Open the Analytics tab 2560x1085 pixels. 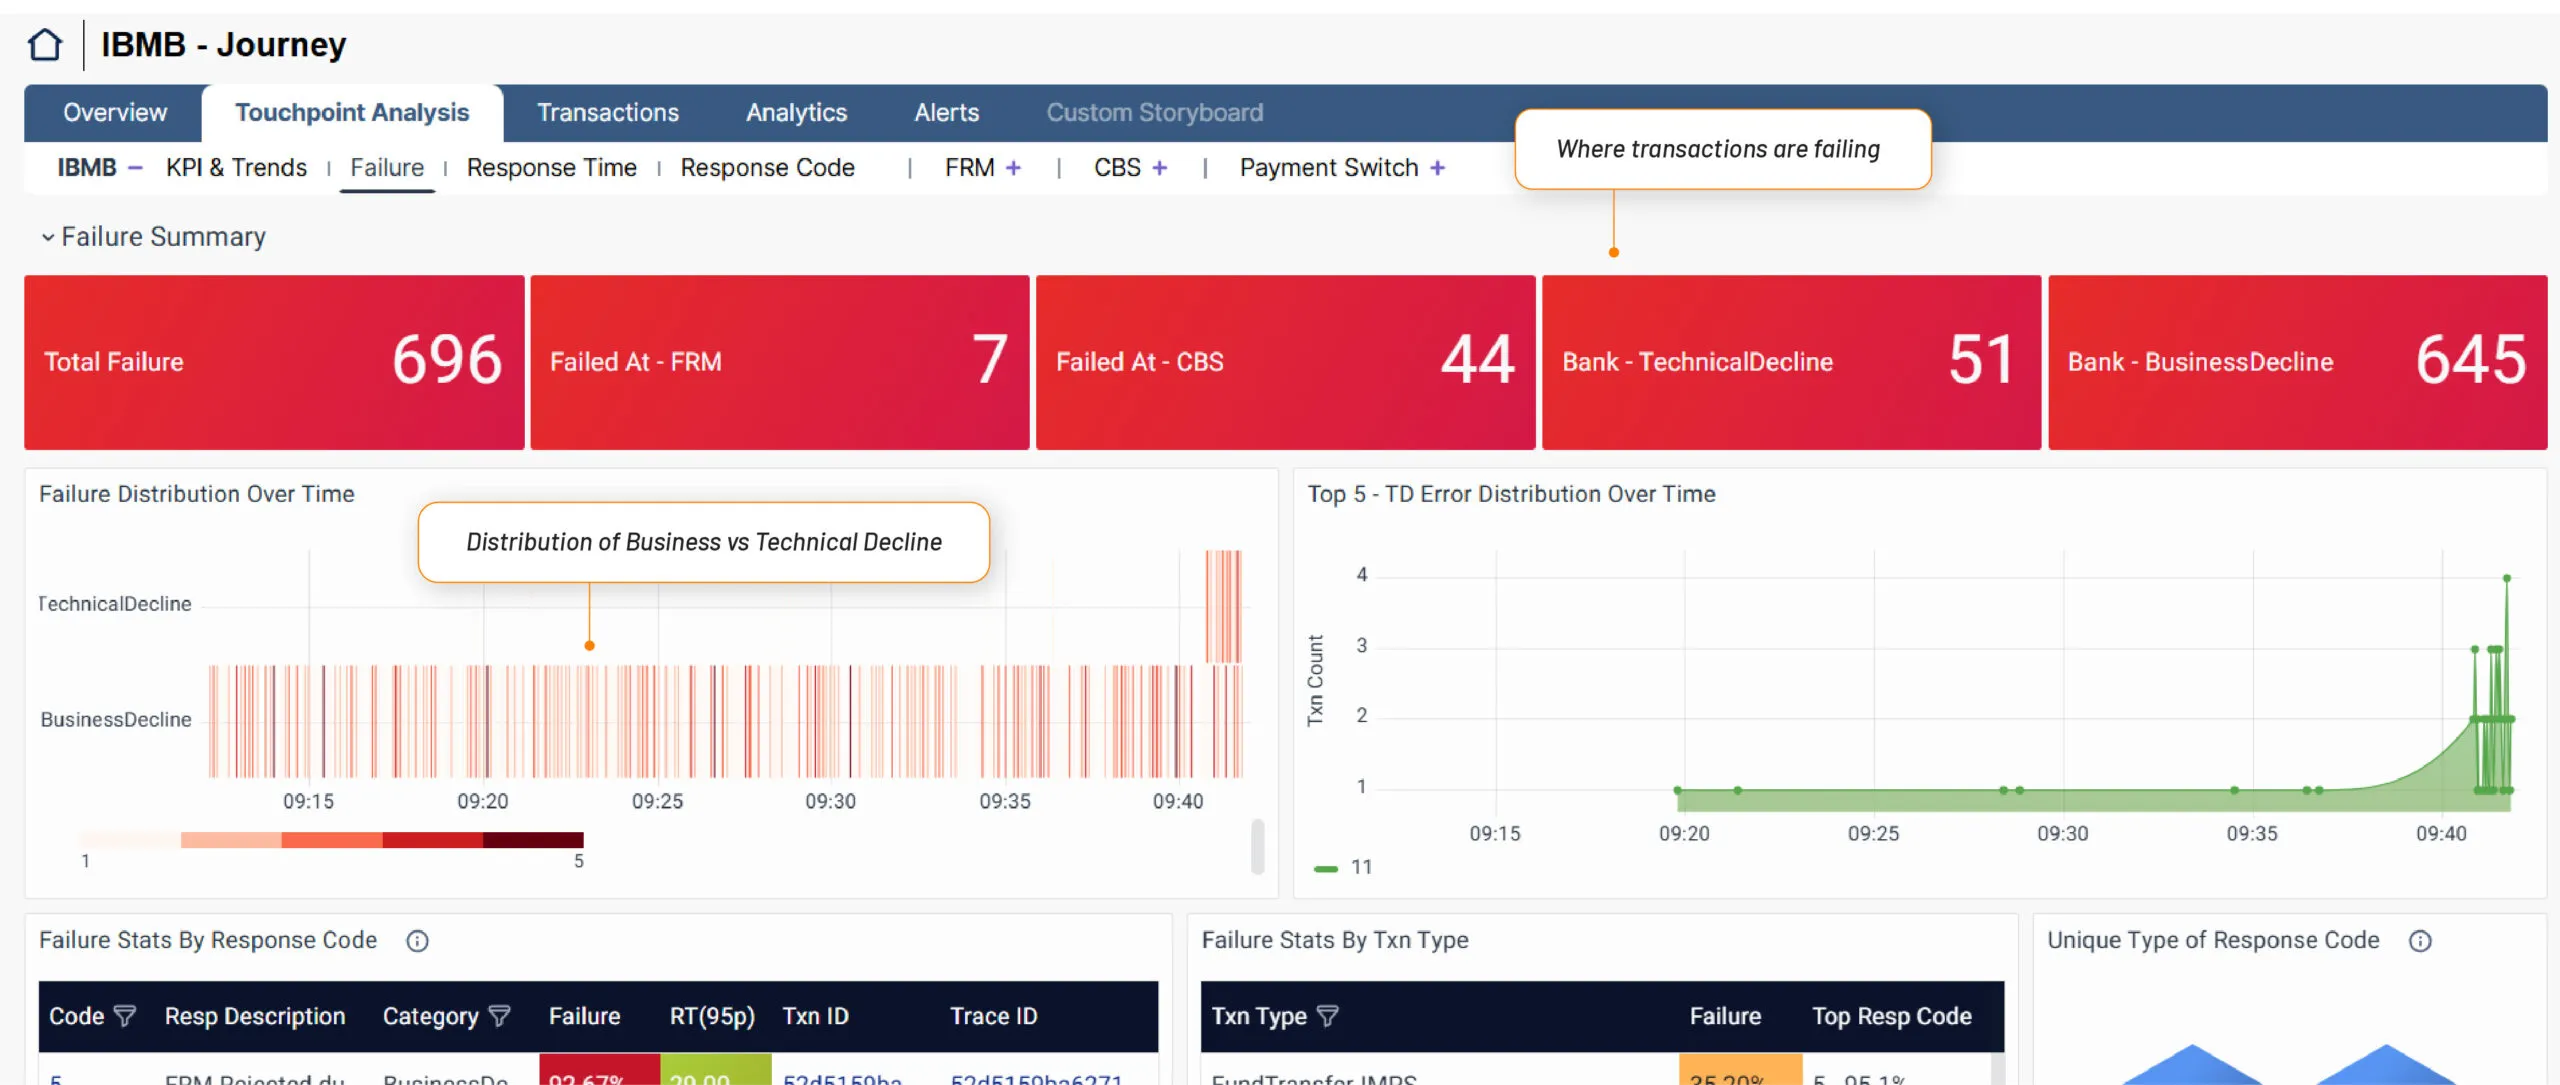coord(796,113)
